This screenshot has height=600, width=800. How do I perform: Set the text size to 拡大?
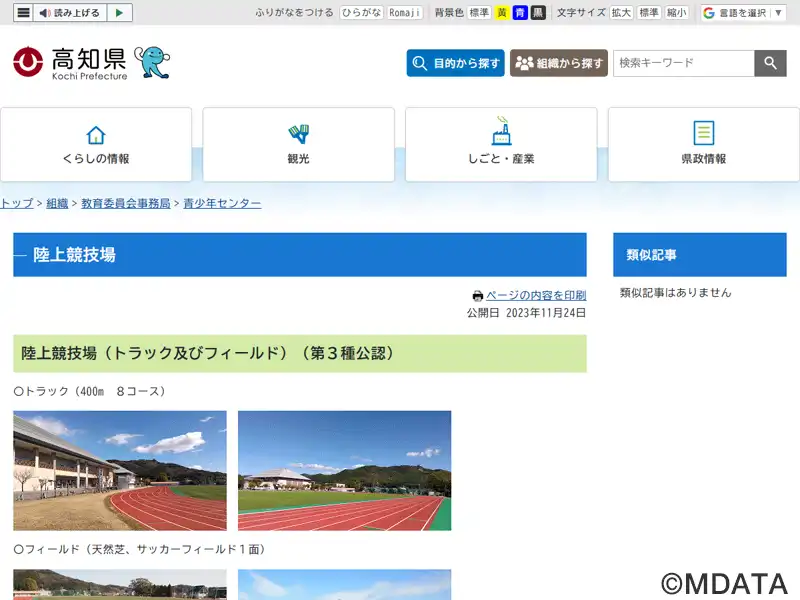point(621,13)
